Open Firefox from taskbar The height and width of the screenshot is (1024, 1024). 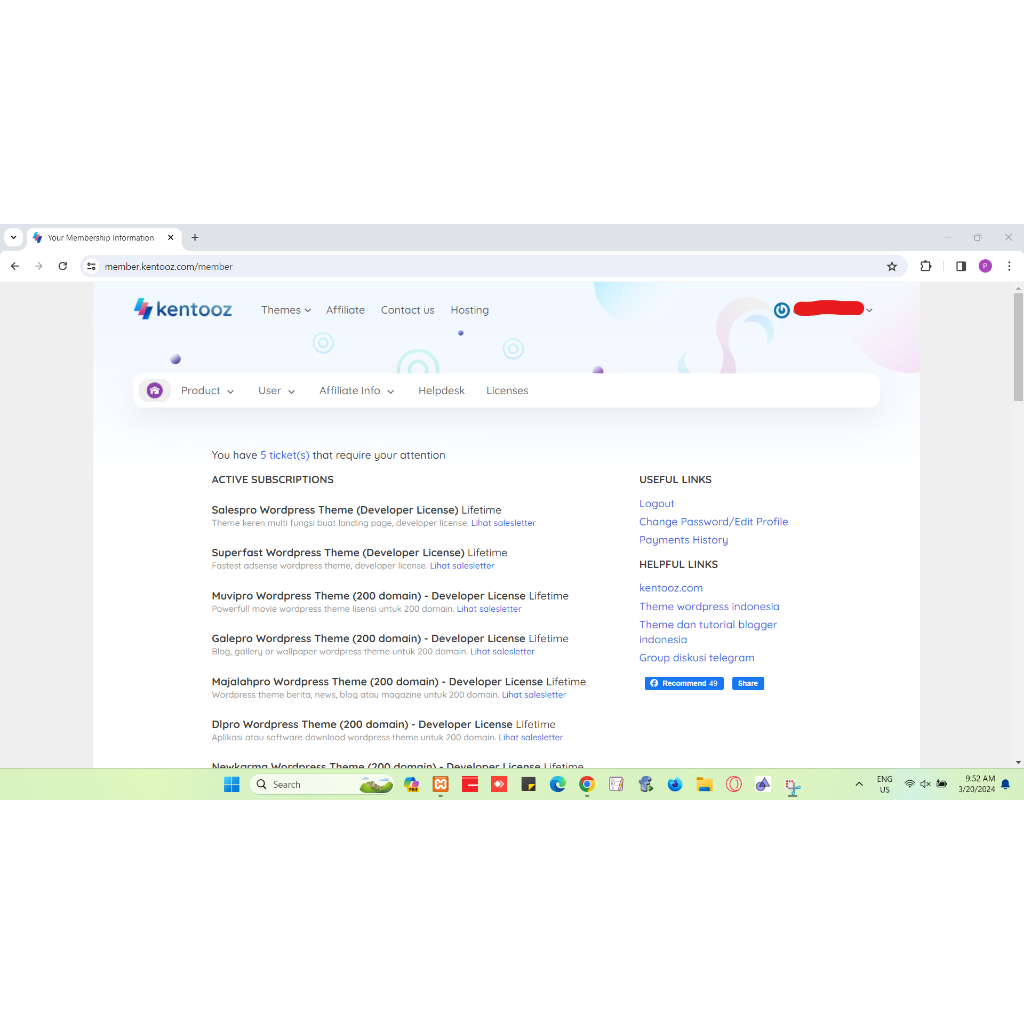[x=675, y=784]
